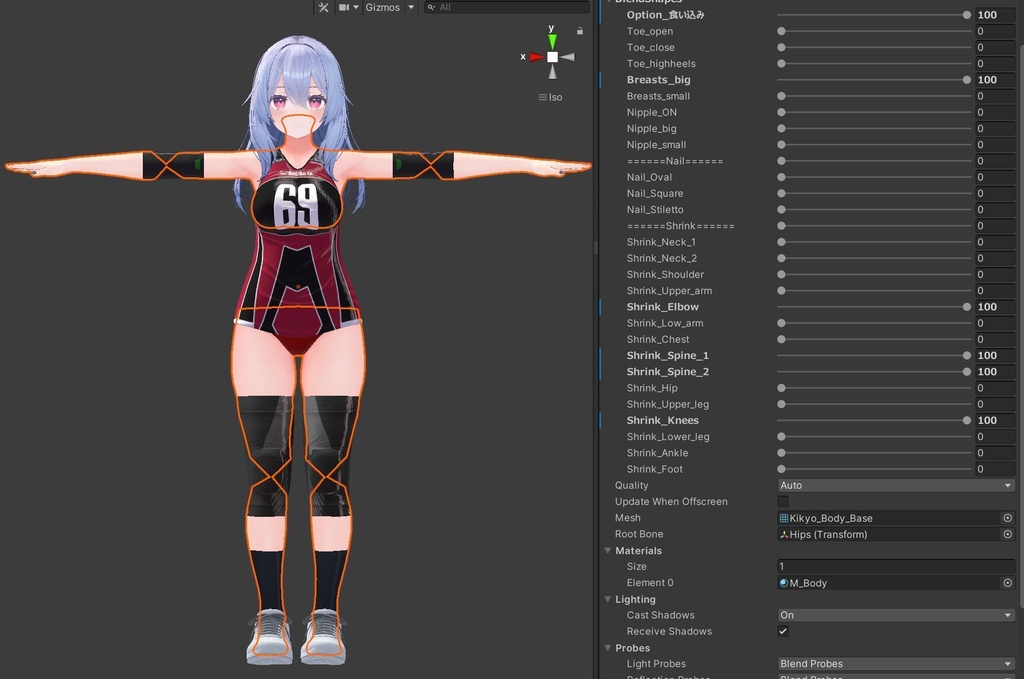Open the Light Probes dropdown

point(896,663)
